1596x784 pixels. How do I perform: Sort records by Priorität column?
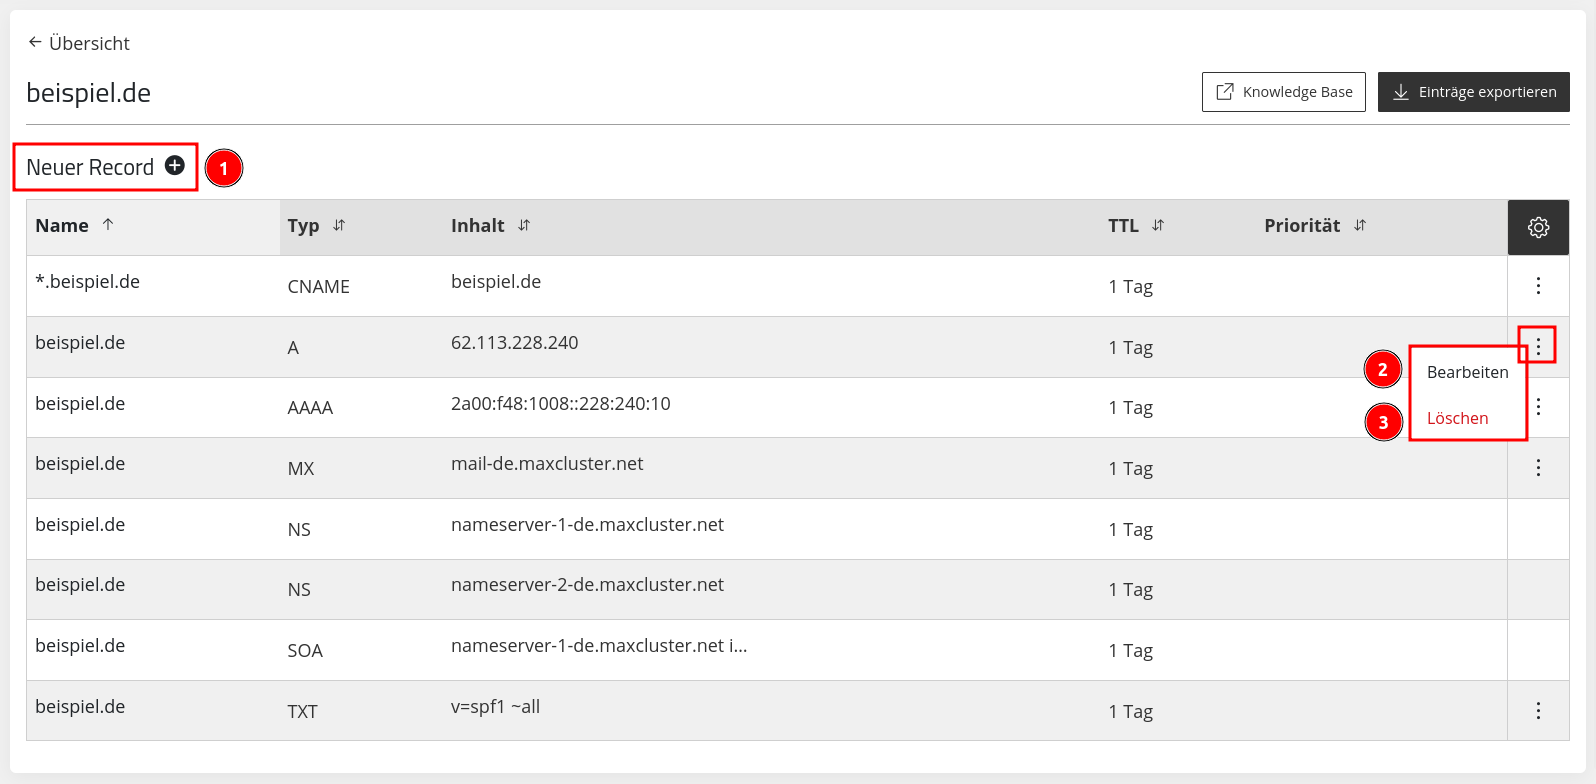point(1360,225)
